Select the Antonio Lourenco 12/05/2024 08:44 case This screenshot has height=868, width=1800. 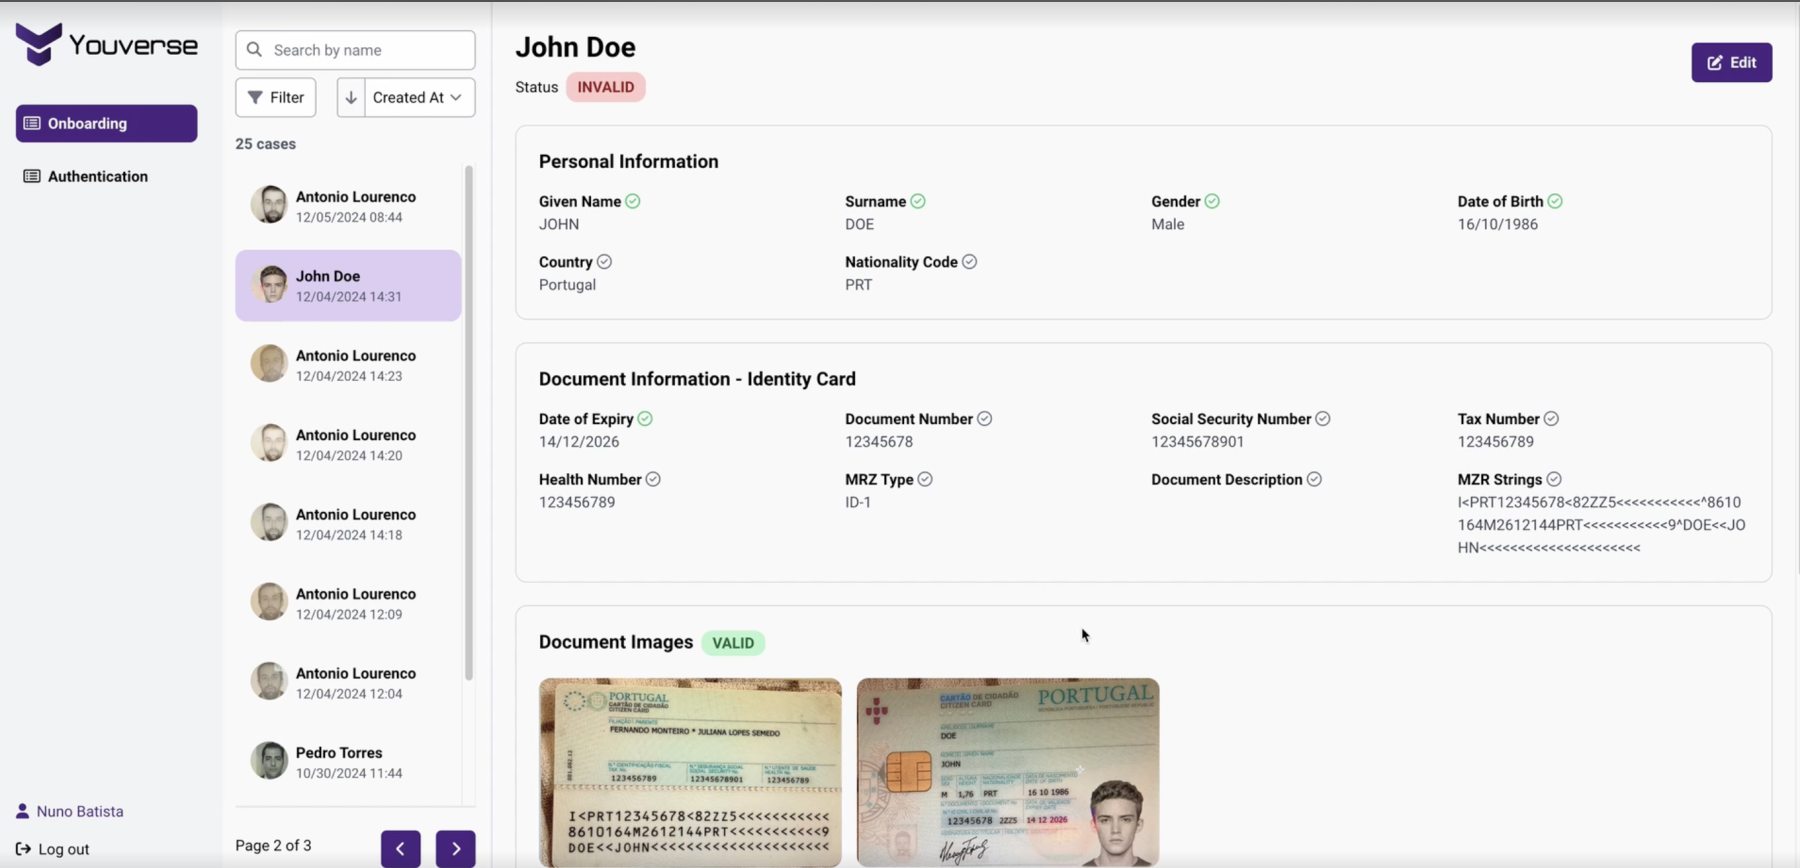click(348, 206)
